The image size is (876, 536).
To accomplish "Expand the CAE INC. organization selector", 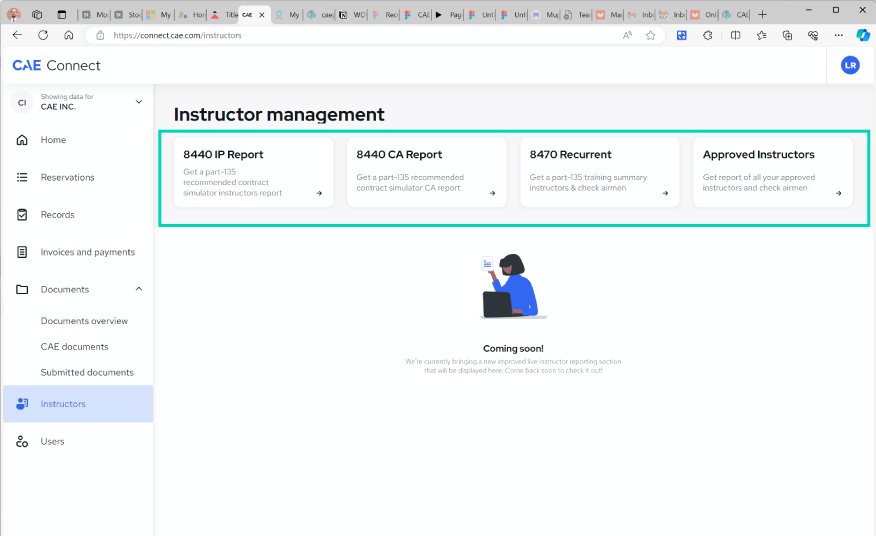I will [78, 102].
